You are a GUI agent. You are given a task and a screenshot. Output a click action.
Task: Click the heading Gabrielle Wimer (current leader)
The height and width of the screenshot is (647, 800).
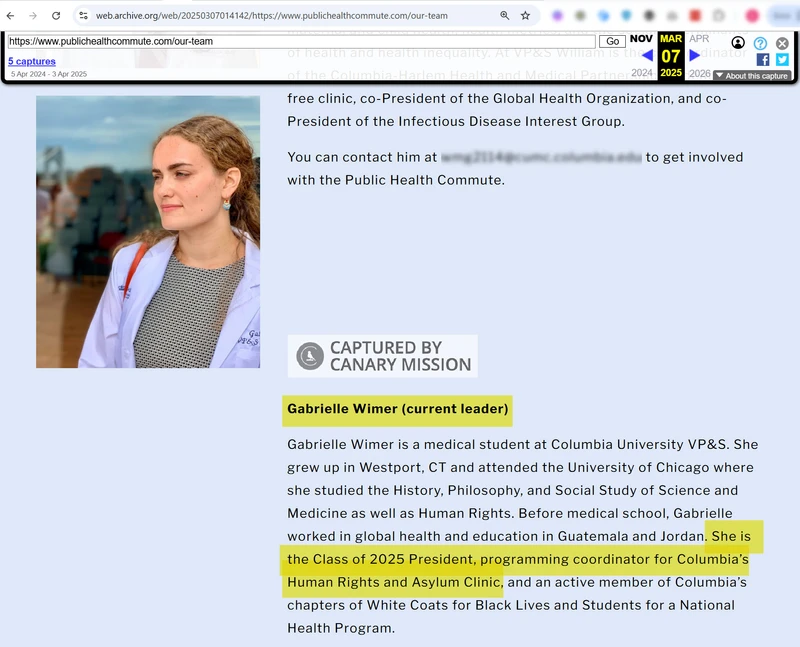click(397, 409)
